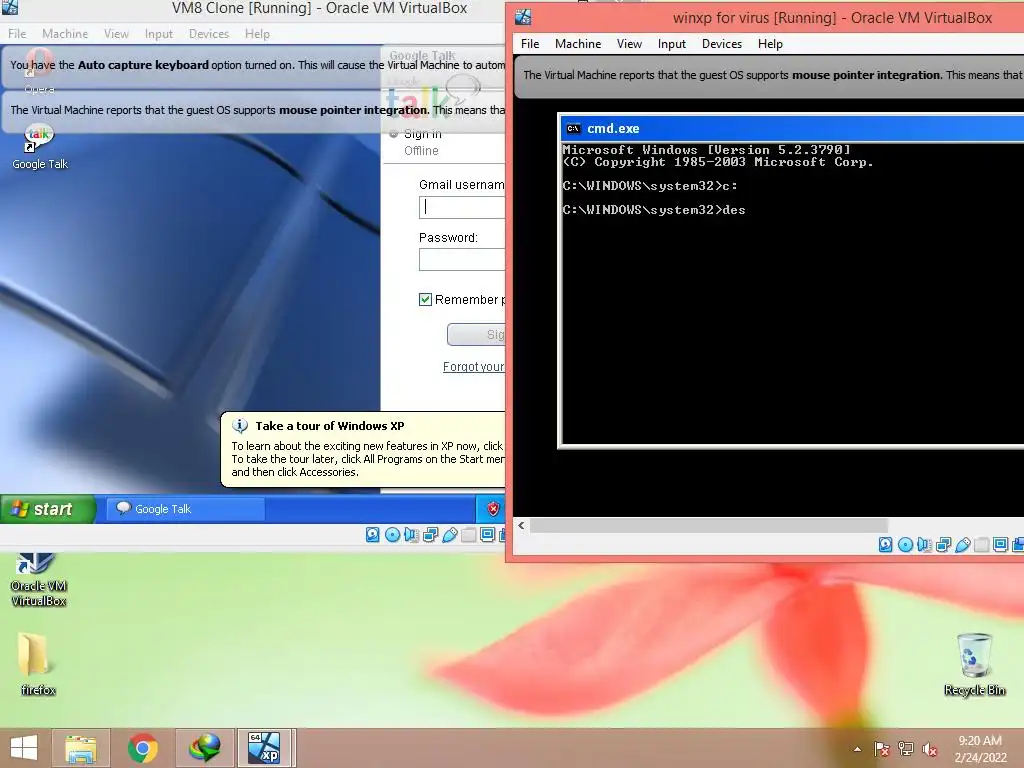Viewport: 1024px width, 768px height.
Task: Click network tray icon
Action: [x=906, y=748]
